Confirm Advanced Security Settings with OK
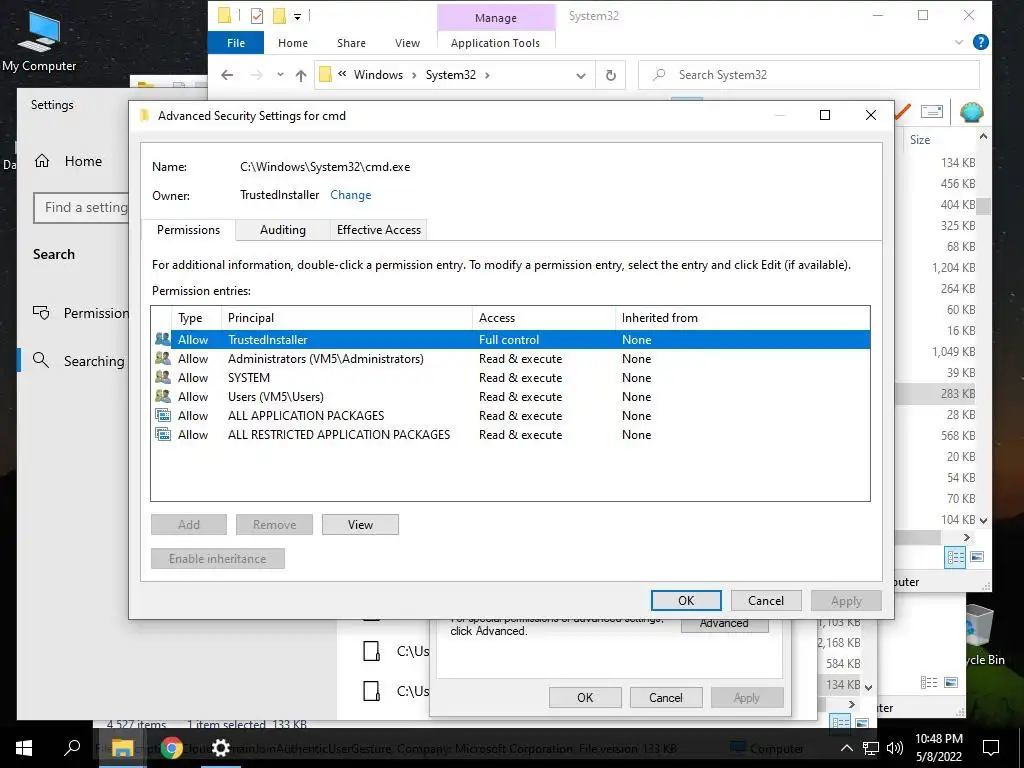 coord(686,600)
